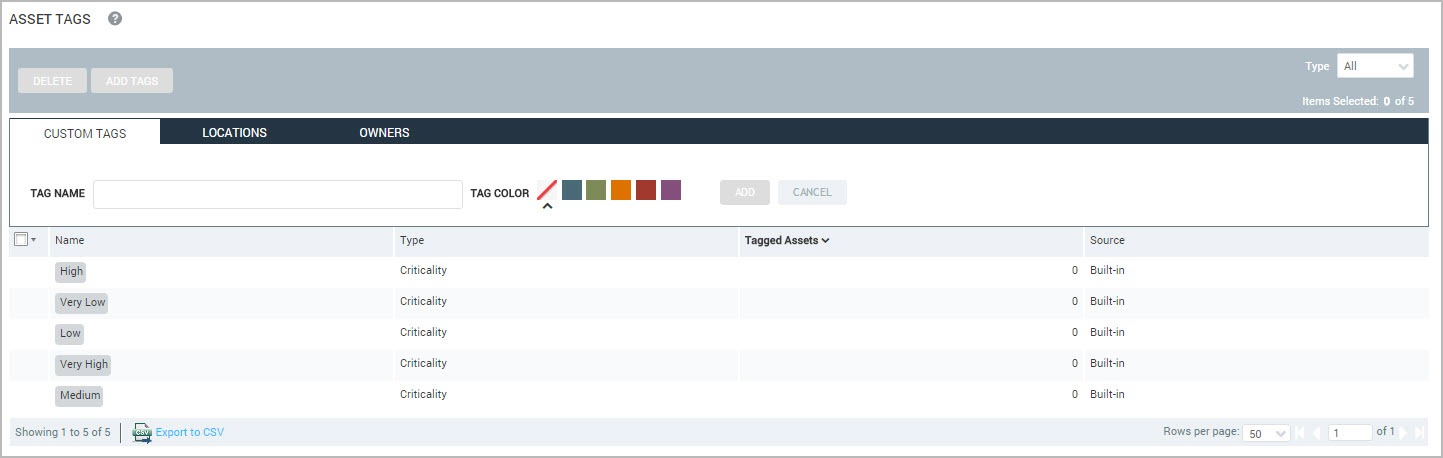Click the Medium criticality tag
This screenshot has height=458, width=1443.
[80, 395]
